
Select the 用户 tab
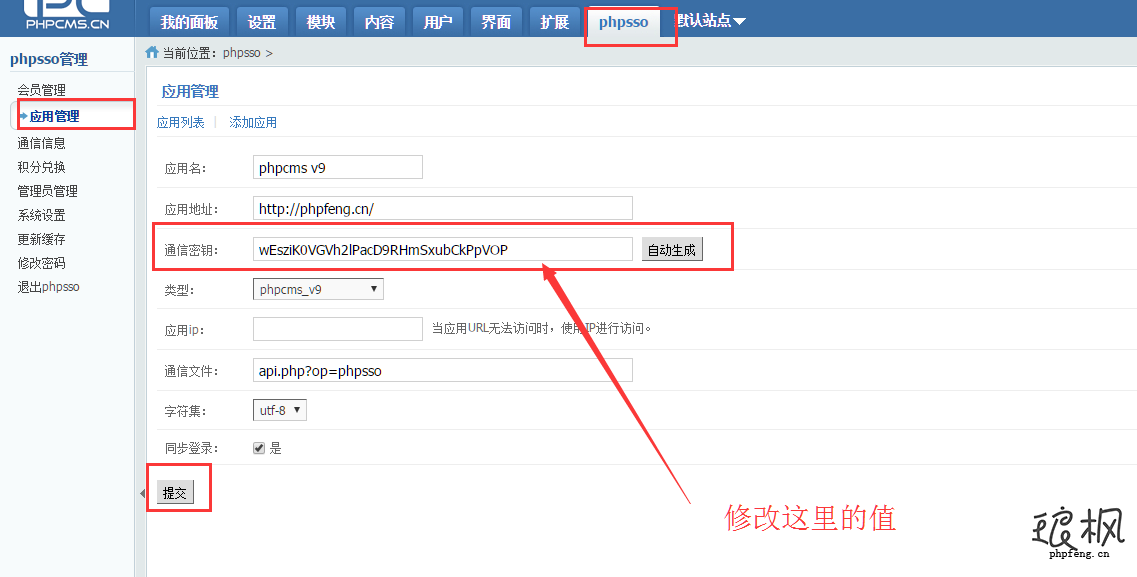[437, 22]
